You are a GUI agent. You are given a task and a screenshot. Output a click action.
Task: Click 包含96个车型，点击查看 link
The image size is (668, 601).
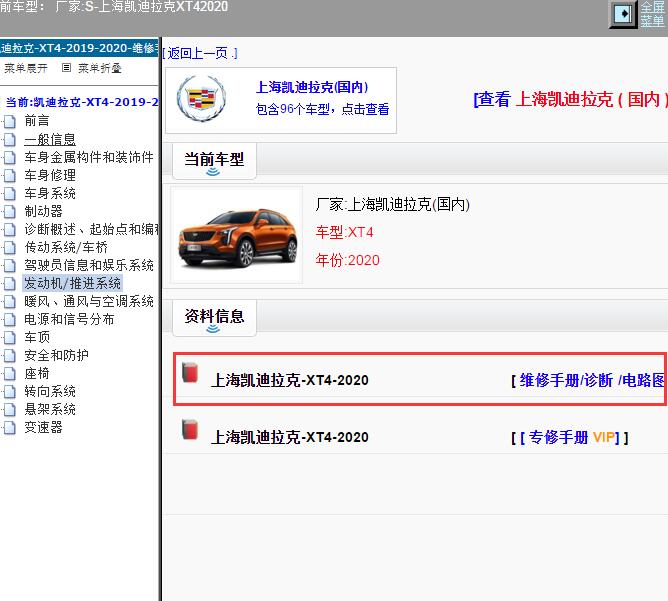[x=322, y=109]
